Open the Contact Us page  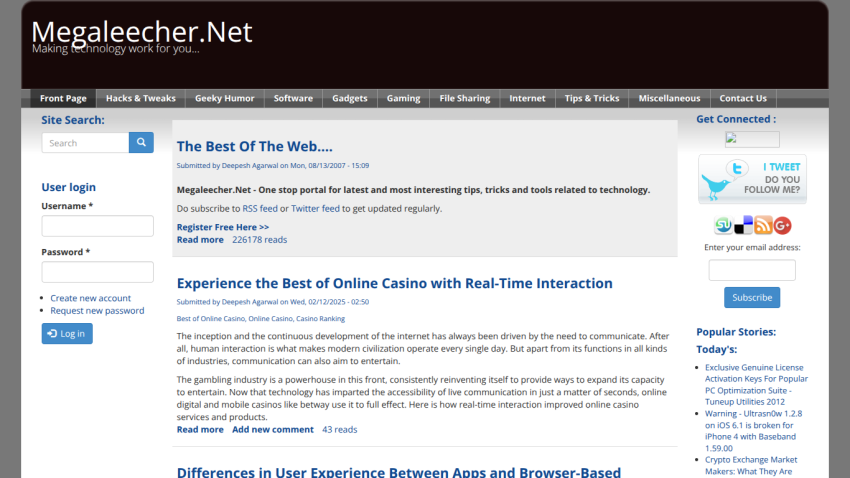743,98
